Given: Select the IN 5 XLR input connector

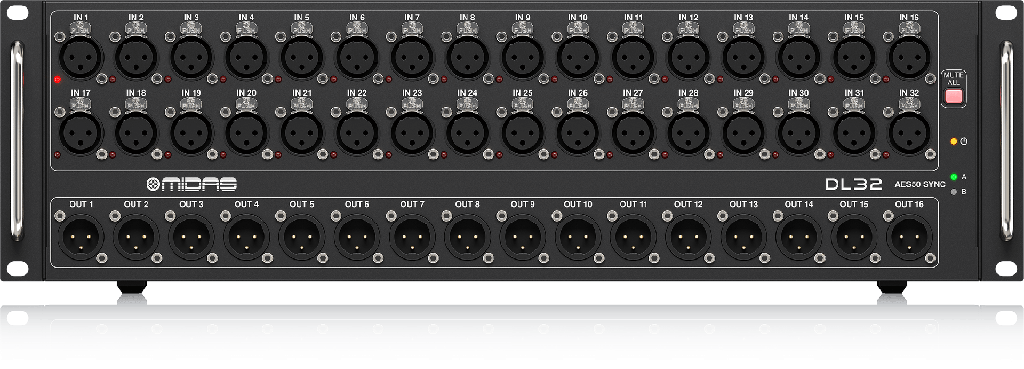Looking at the screenshot, I should [x=302, y=57].
